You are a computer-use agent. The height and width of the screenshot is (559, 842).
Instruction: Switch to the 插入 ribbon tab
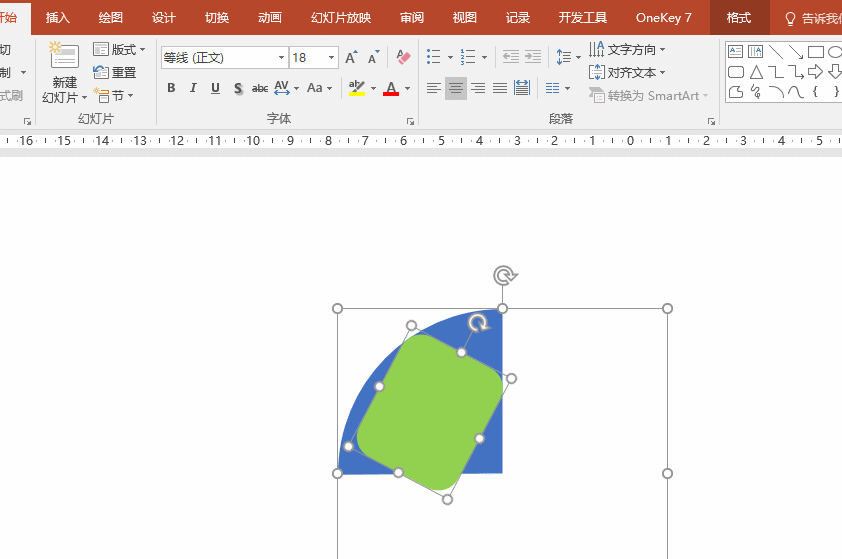click(x=58, y=18)
